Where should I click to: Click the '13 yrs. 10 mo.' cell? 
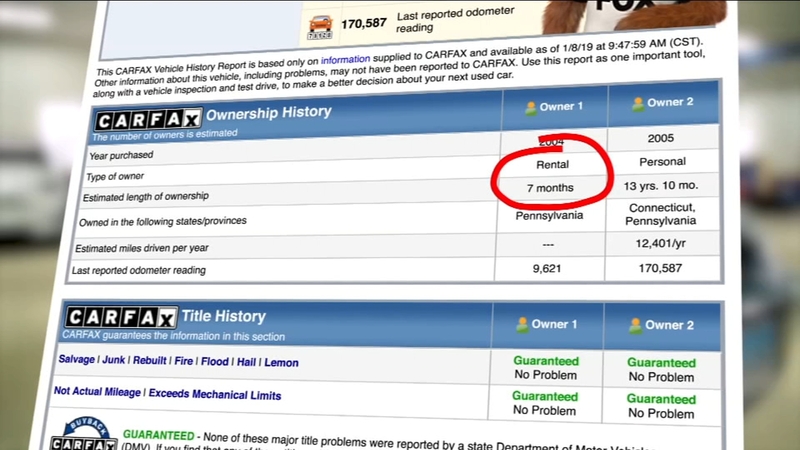click(x=661, y=186)
